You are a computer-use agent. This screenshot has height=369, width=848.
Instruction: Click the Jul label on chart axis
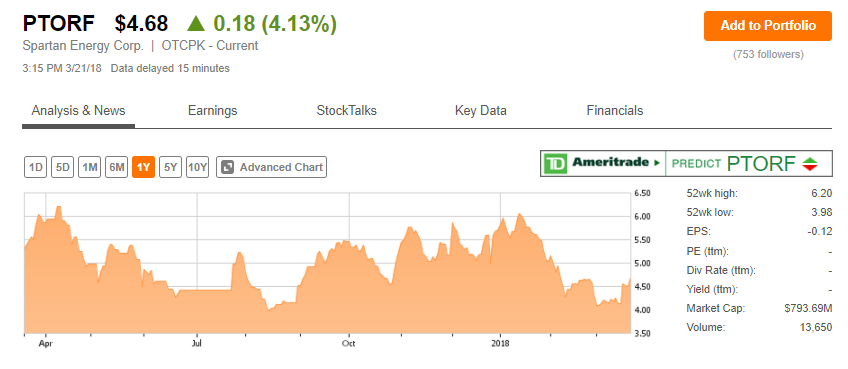(197, 343)
